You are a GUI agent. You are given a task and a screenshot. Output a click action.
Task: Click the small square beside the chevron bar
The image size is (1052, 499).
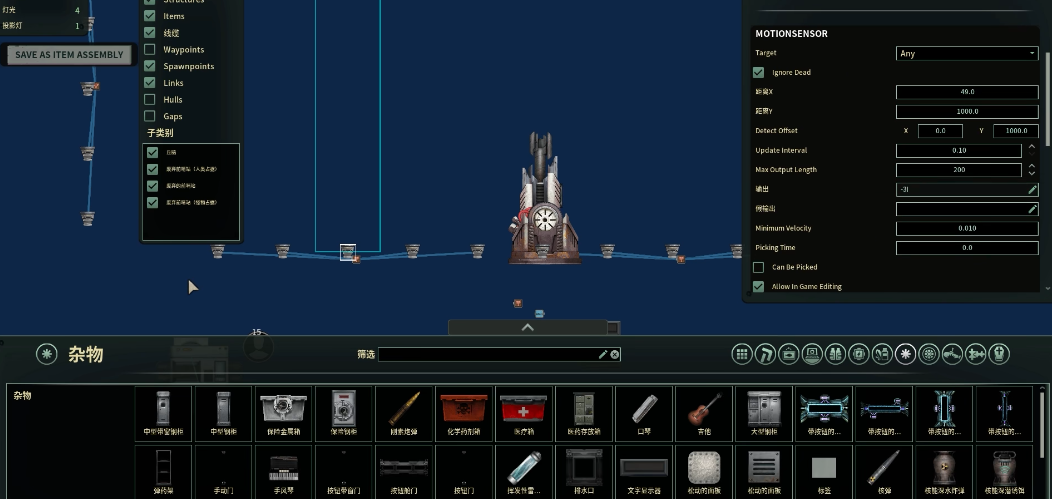pyautogui.click(x=613, y=328)
